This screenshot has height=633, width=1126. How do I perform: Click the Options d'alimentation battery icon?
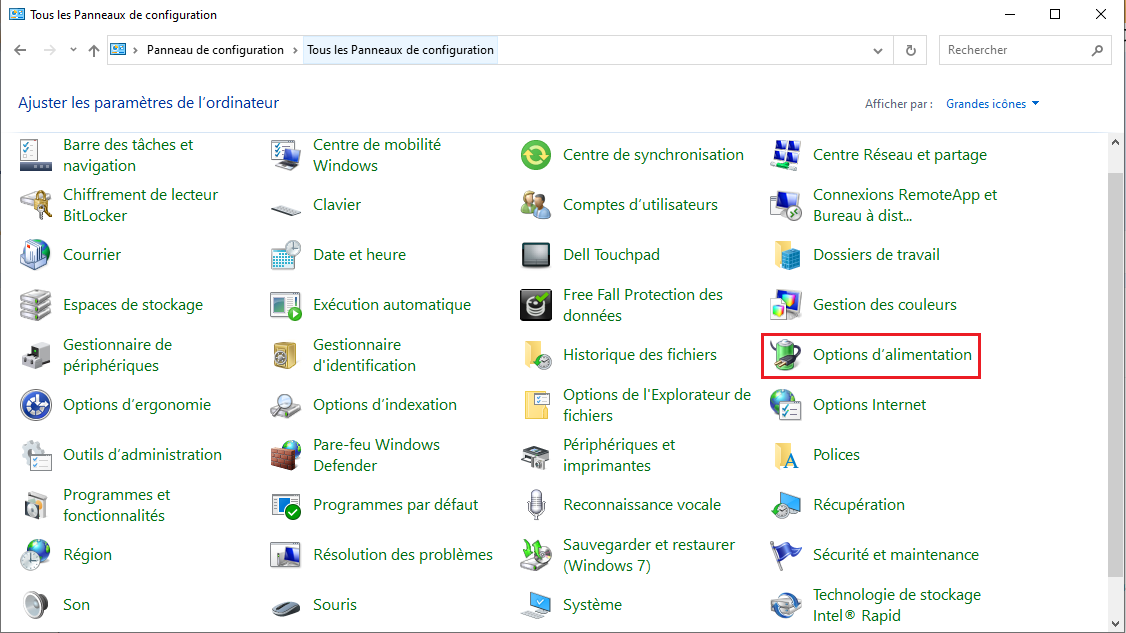(x=785, y=355)
